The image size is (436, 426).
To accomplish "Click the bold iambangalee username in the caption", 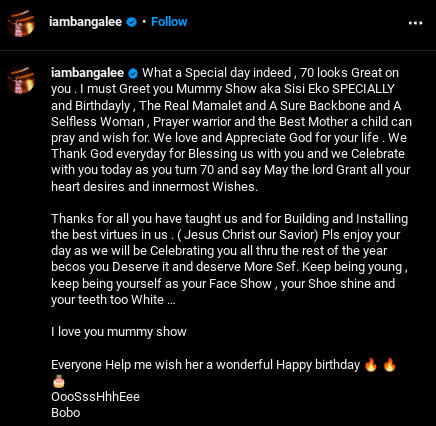I will 87,73.
